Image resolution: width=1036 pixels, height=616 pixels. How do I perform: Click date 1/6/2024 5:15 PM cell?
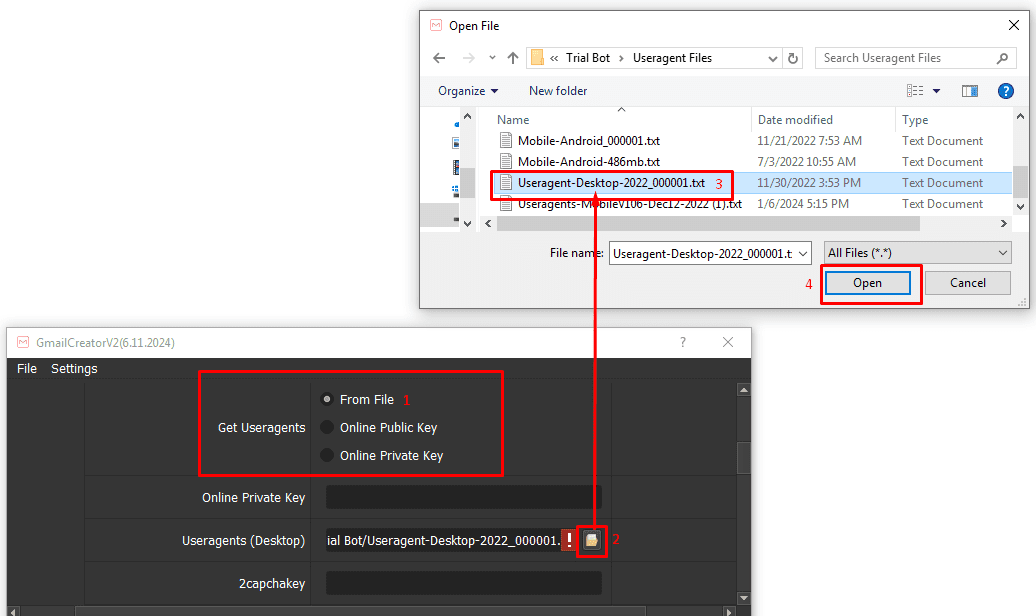pos(803,204)
